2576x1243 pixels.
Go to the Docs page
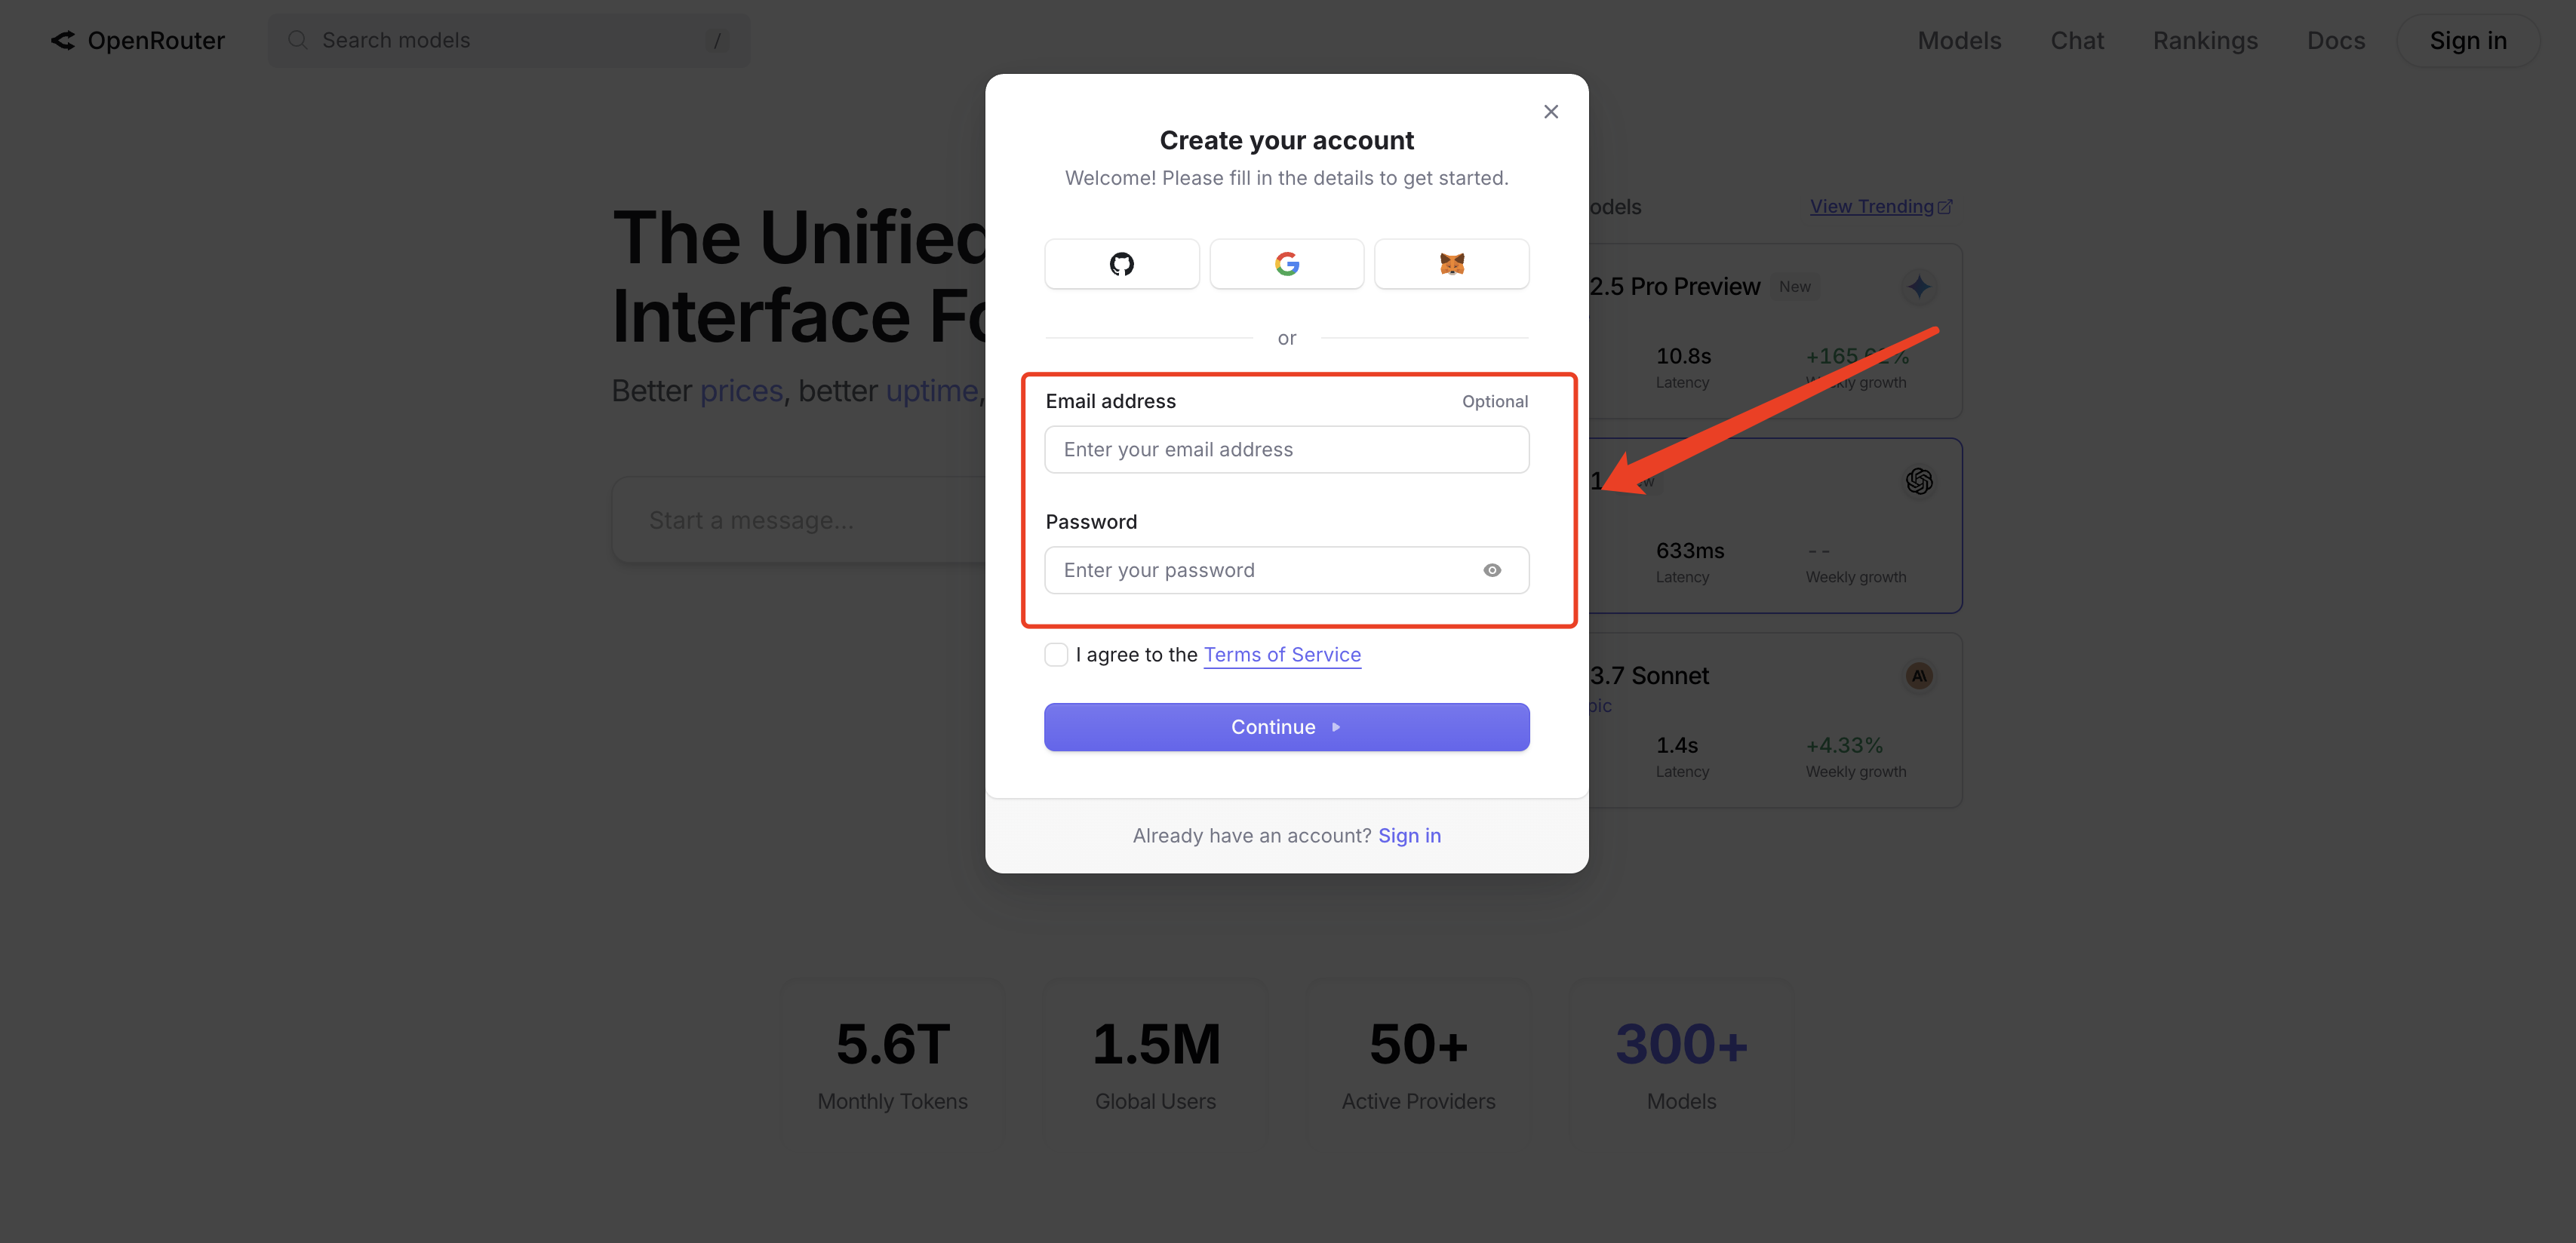pyautogui.click(x=2335, y=41)
